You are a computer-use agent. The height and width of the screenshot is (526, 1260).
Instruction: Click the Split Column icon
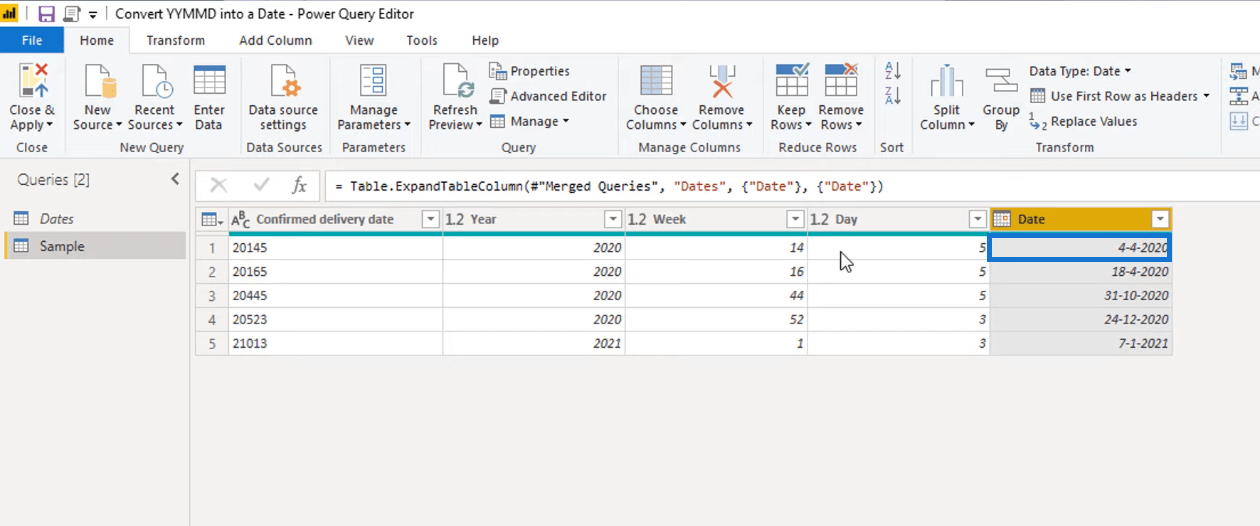point(947,81)
